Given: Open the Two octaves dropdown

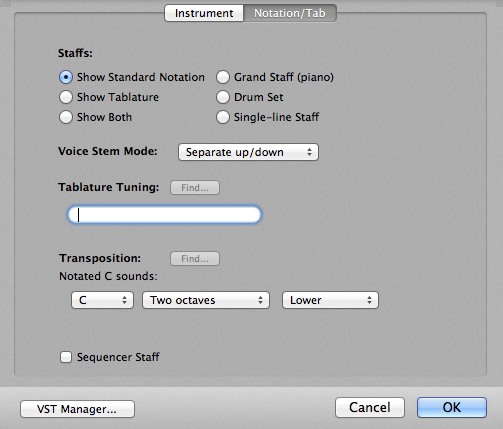Looking at the screenshot, I should (x=206, y=300).
